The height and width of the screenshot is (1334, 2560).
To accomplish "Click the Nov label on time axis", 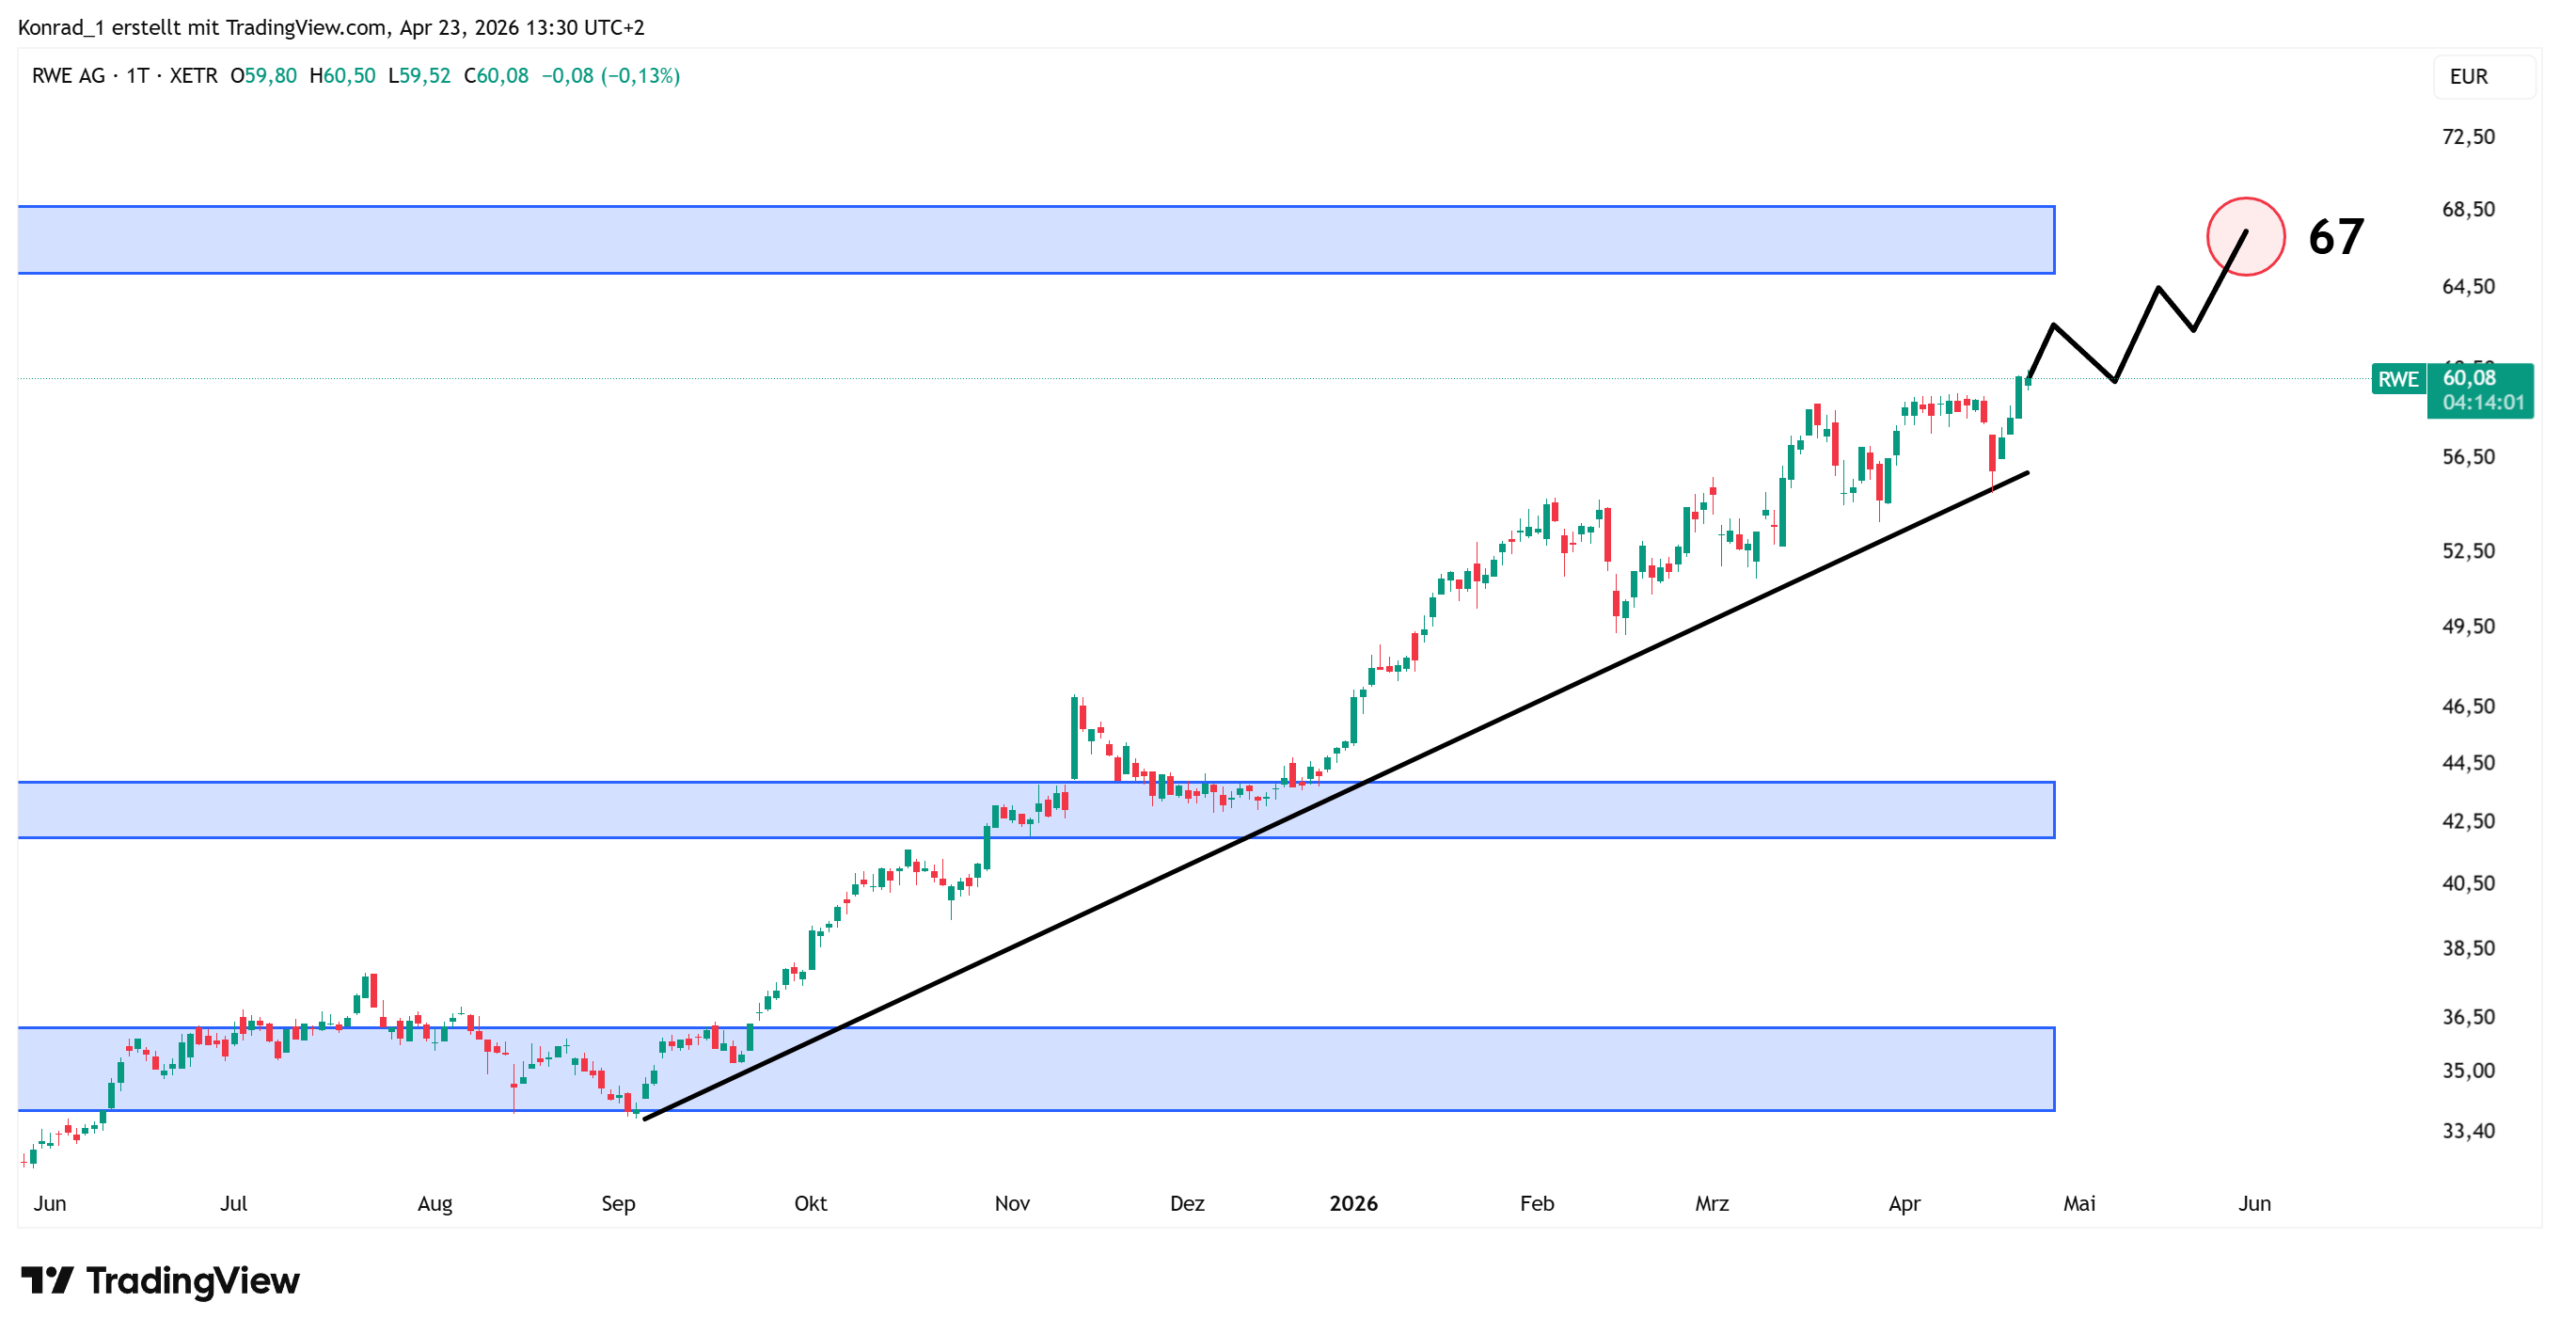I will pos(1012,1203).
